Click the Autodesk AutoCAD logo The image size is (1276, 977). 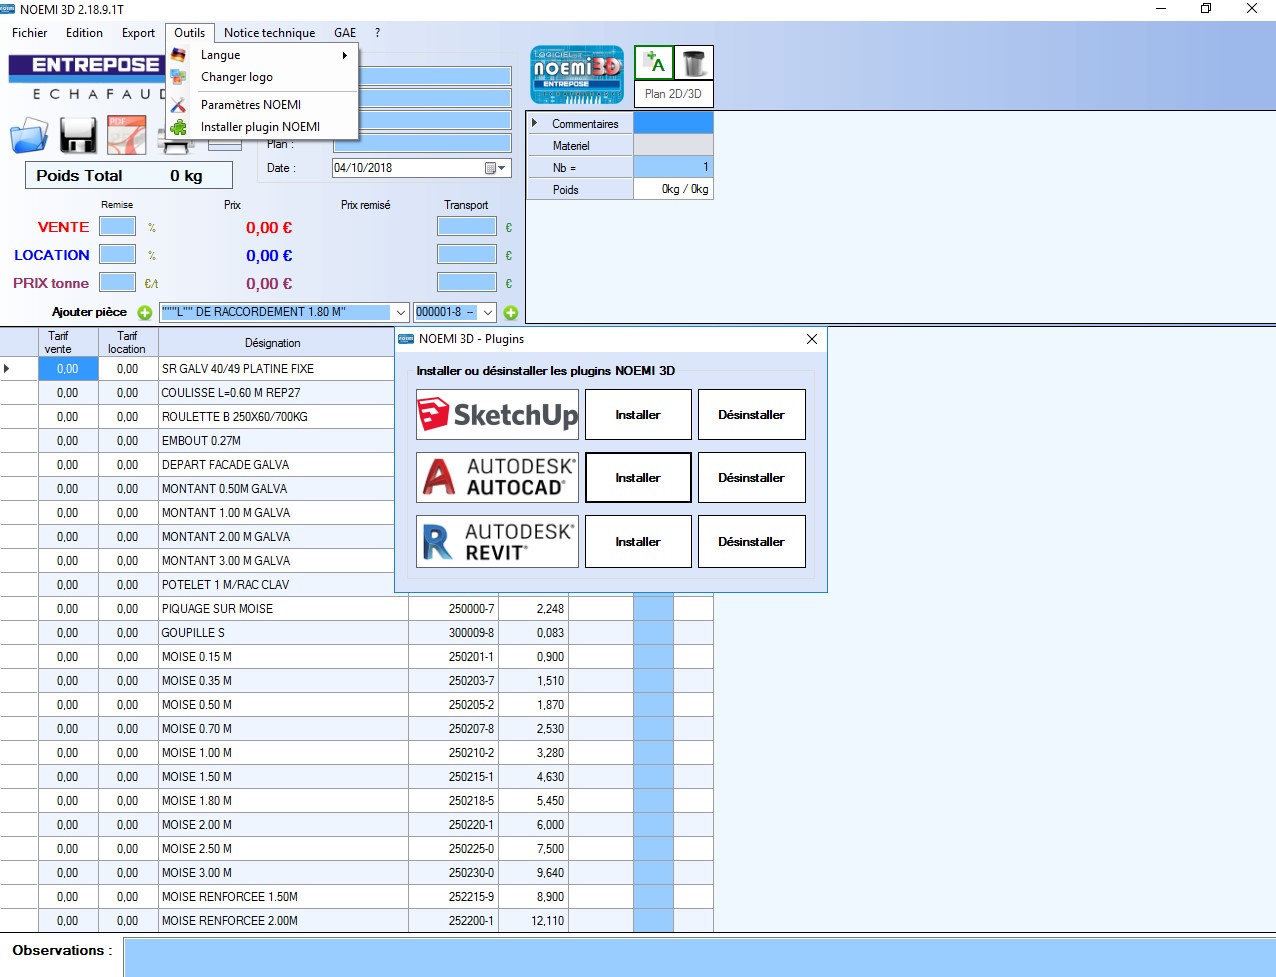click(497, 477)
